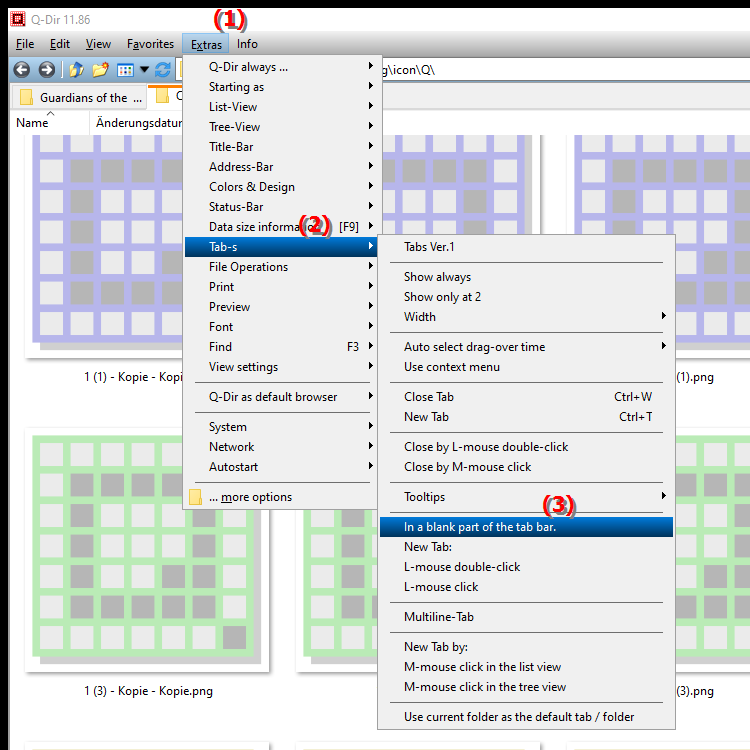Screen dimensions: 750x750
Task: Open the Find F3 submenu
Action: click(x=281, y=347)
